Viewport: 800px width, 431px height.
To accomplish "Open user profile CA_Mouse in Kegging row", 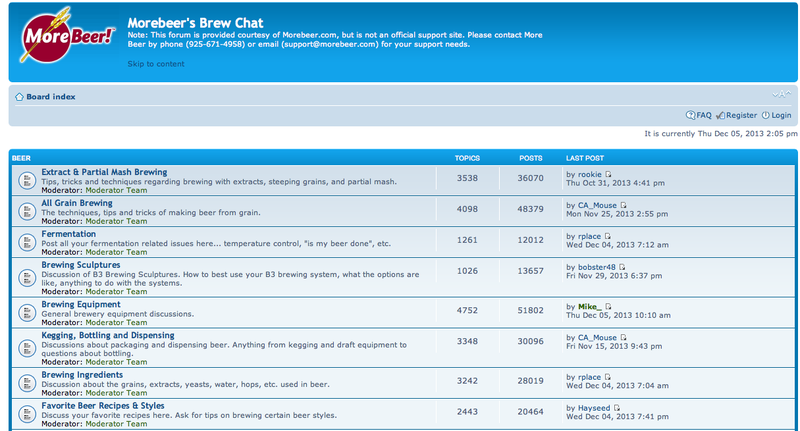I will (x=597, y=338).
